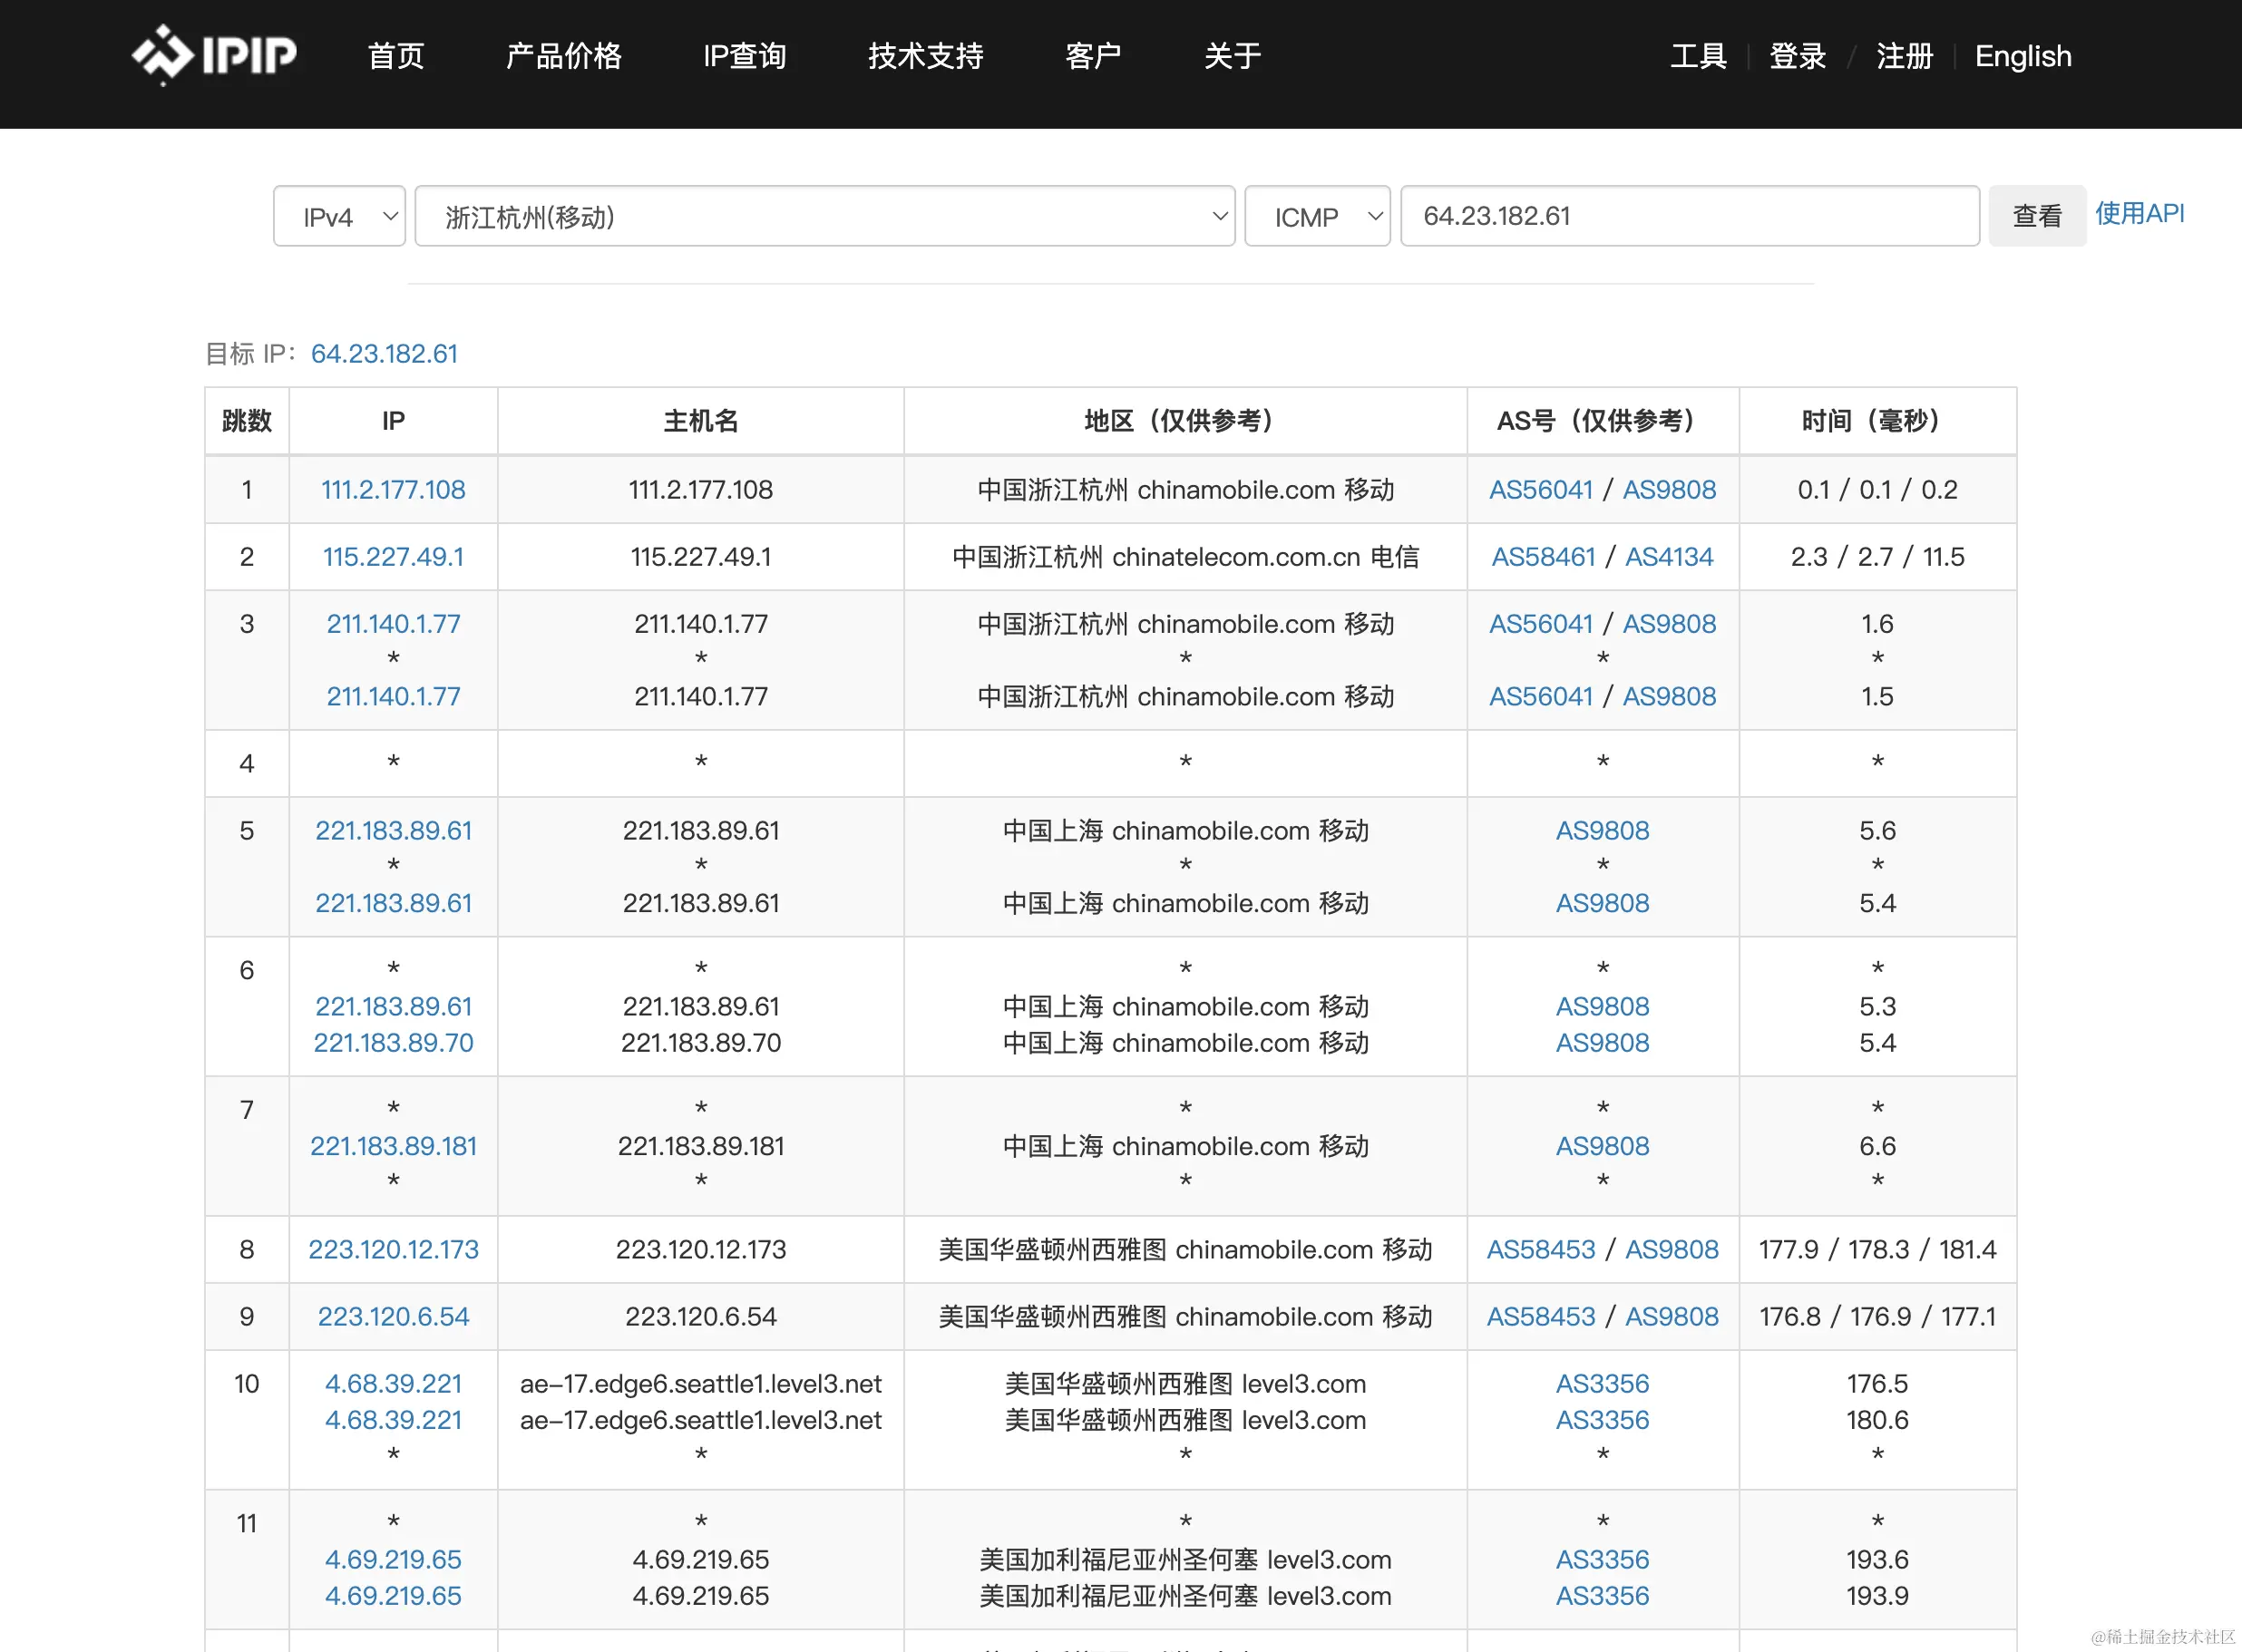Expand the 浙江杭州(移动) location dropdown
This screenshot has height=1652, width=2242.
(825, 216)
